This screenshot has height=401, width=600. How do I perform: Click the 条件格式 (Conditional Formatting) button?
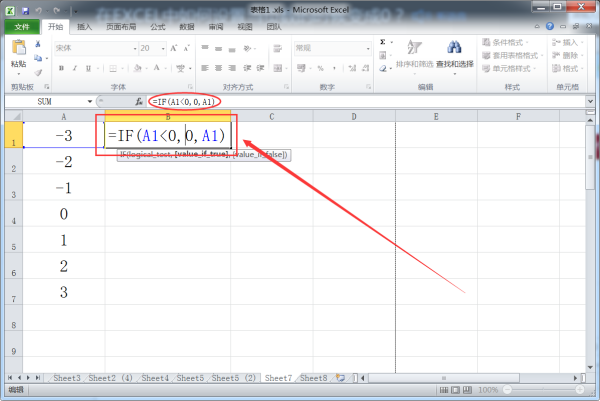point(507,43)
